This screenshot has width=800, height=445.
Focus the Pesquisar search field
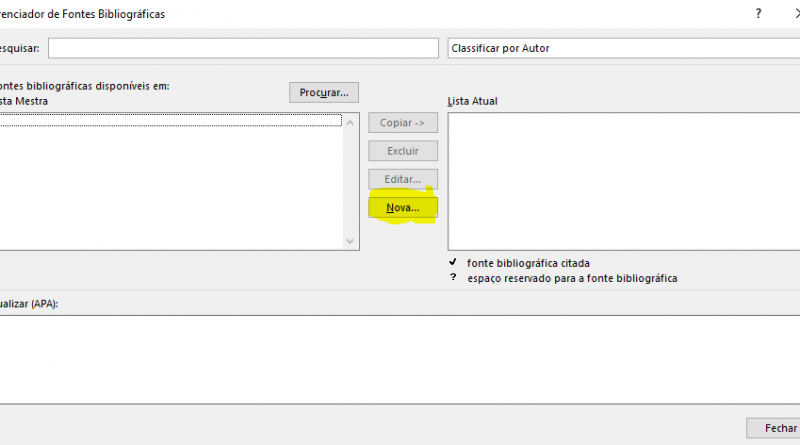(243, 48)
